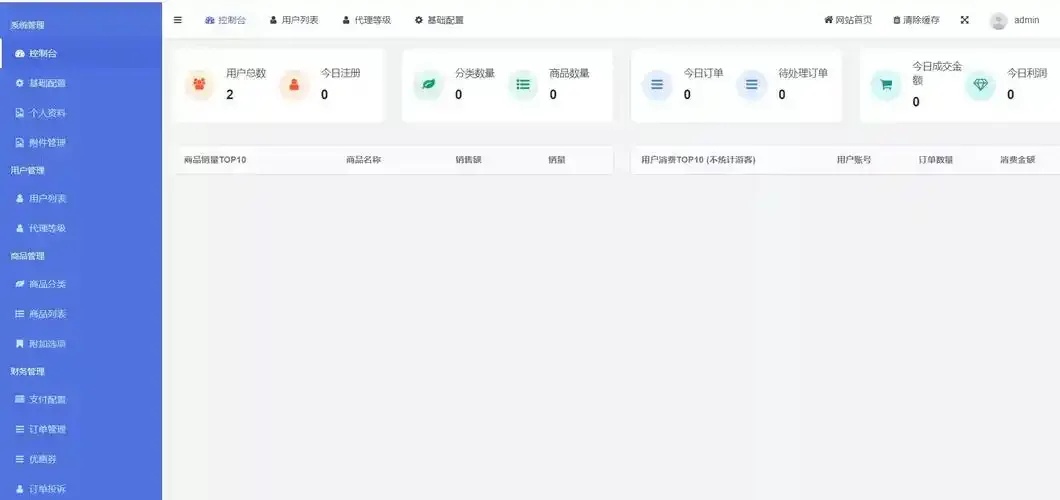
Task: Switch to the 用户列表 top tab
Action: 294,20
